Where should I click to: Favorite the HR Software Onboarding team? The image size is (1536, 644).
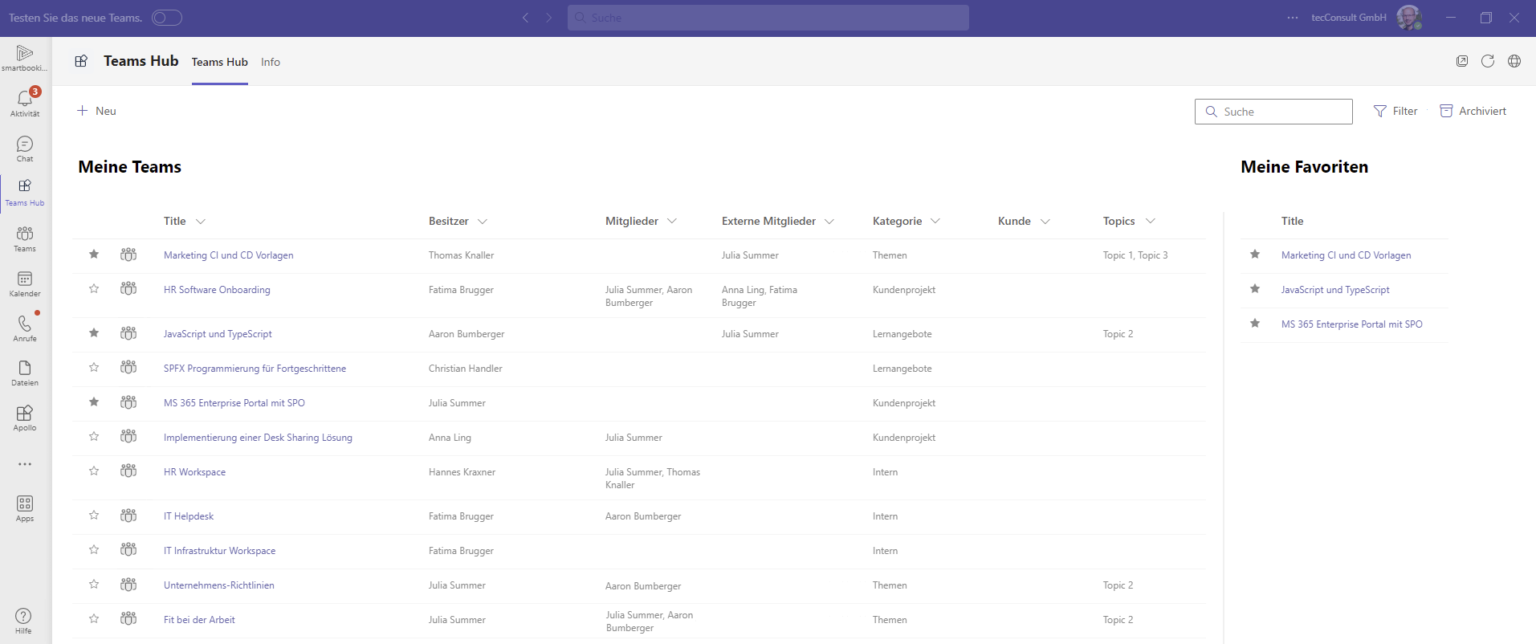click(94, 289)
